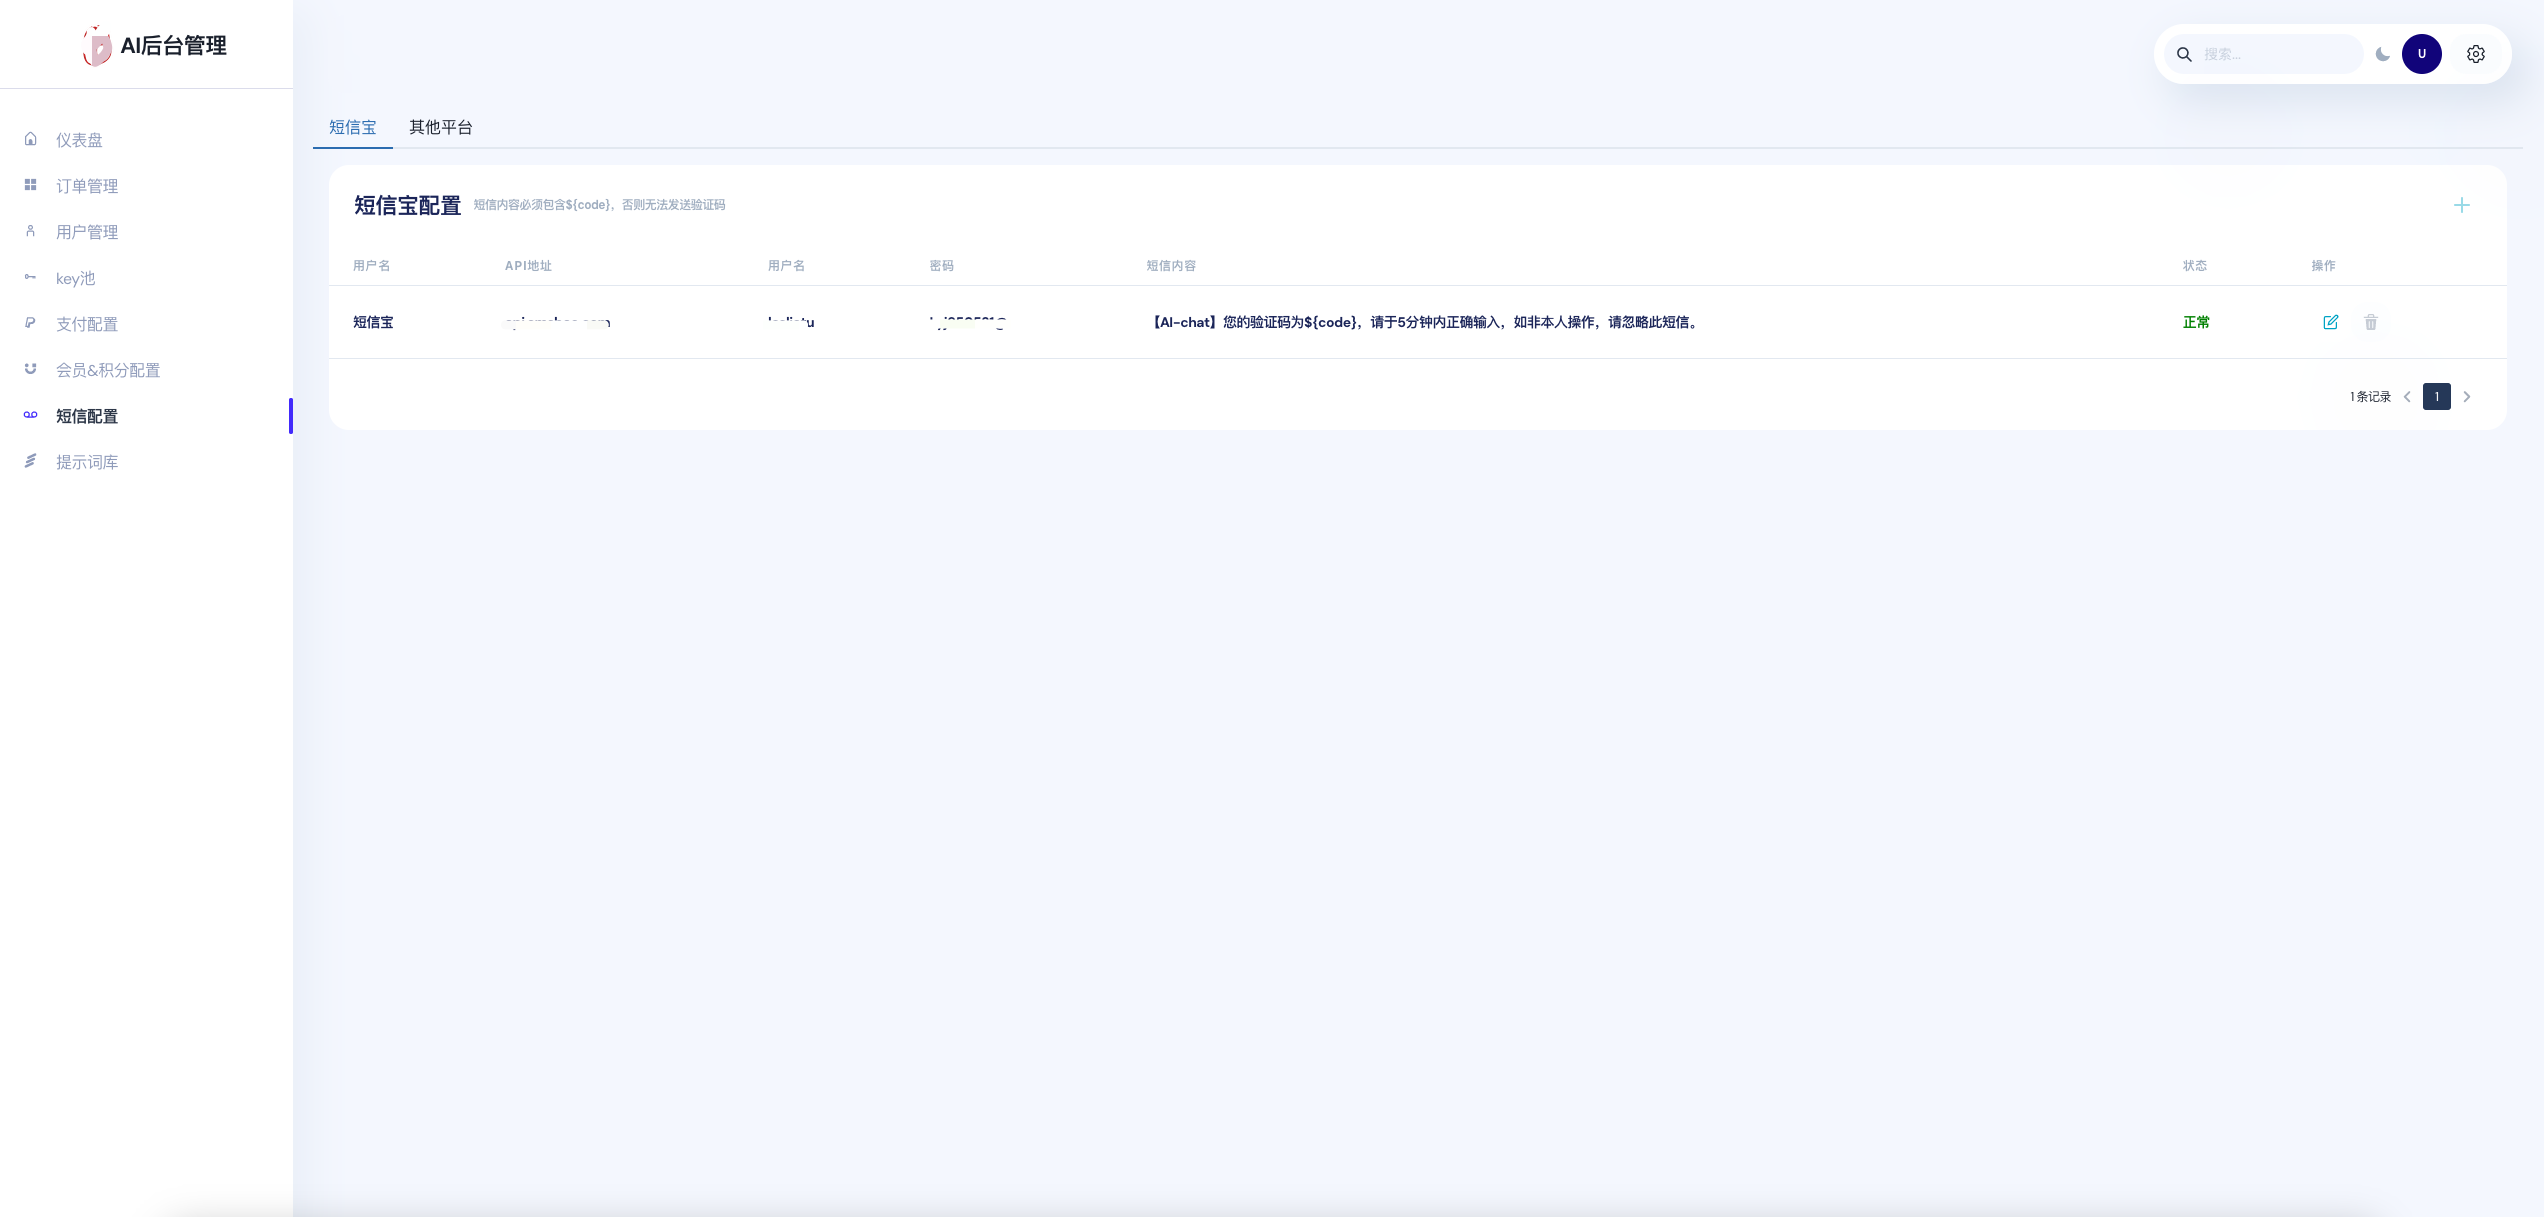Click the search magnifier icon
The image size is (2544, 1217).
tap(2185, 54)
